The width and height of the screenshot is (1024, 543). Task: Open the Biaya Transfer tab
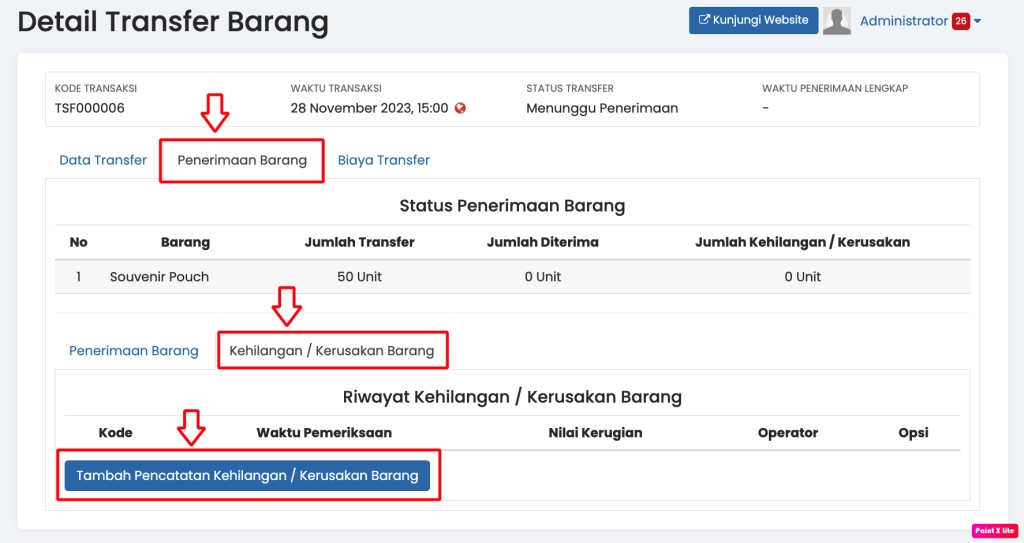coord(383,160)
